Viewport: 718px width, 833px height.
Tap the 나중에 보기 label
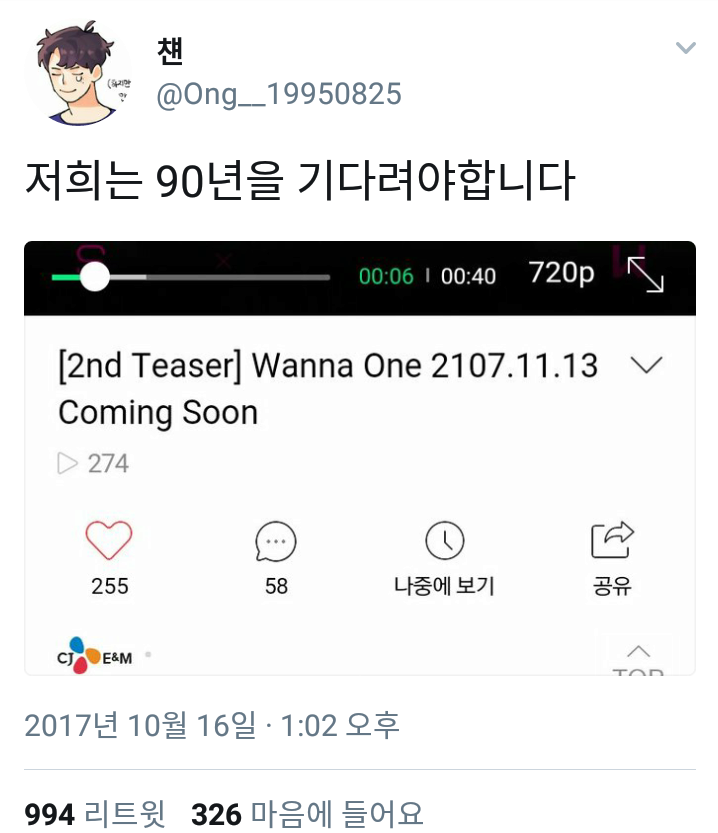(444, 586)
